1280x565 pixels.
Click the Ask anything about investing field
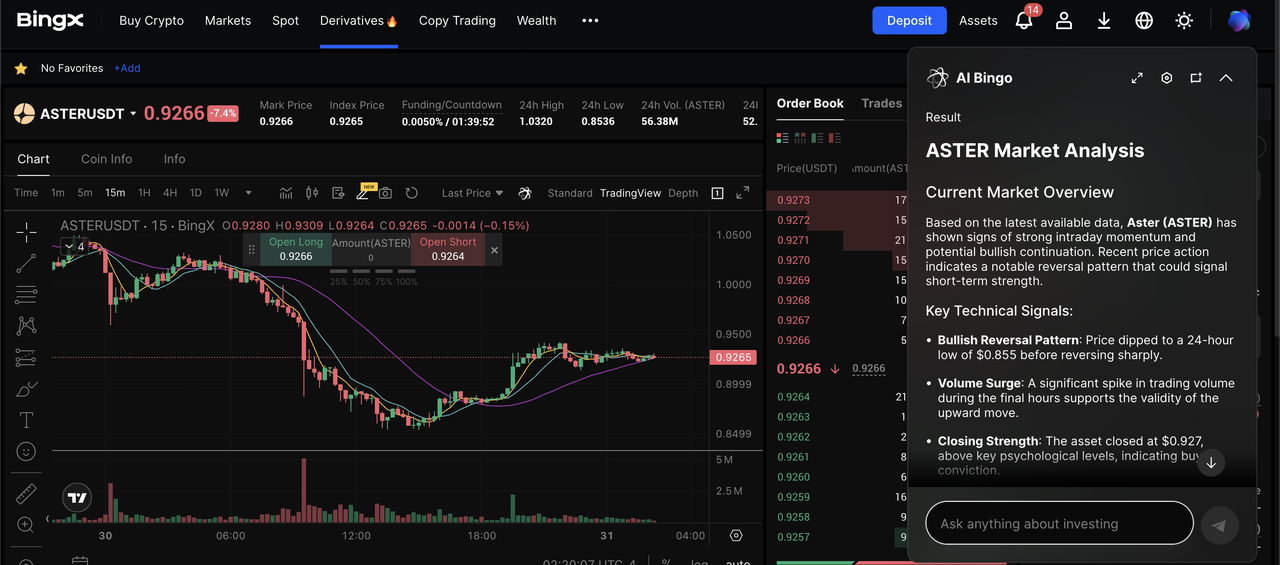coord(1059,524)
